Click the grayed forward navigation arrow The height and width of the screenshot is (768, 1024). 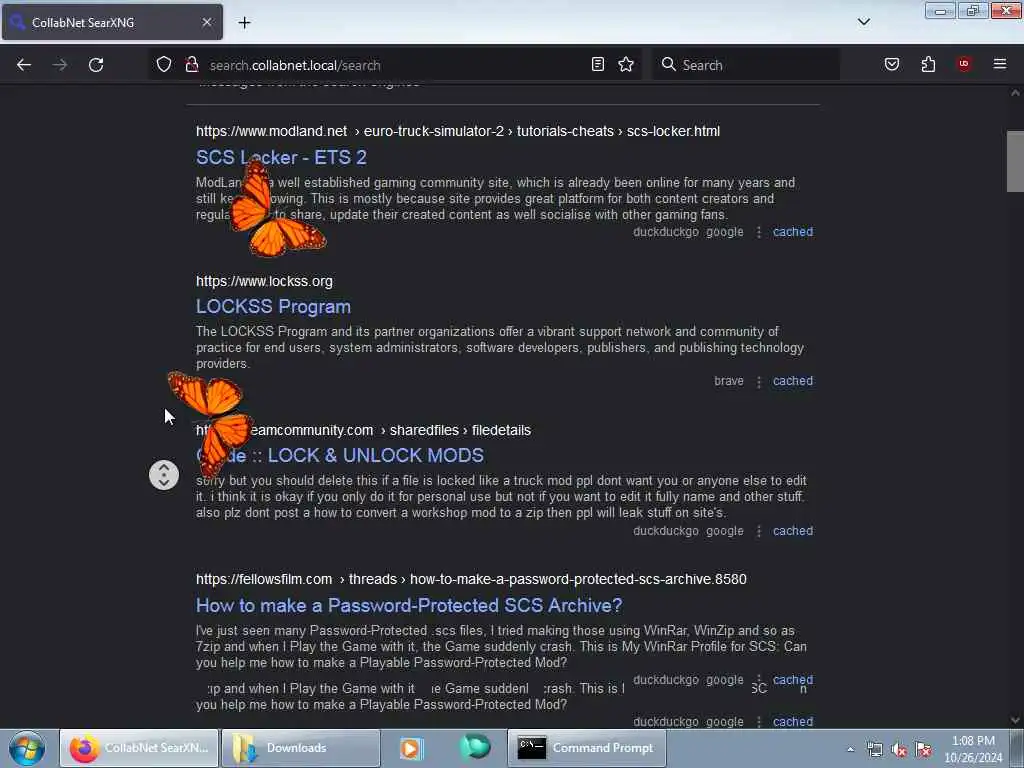click(60, 65)
